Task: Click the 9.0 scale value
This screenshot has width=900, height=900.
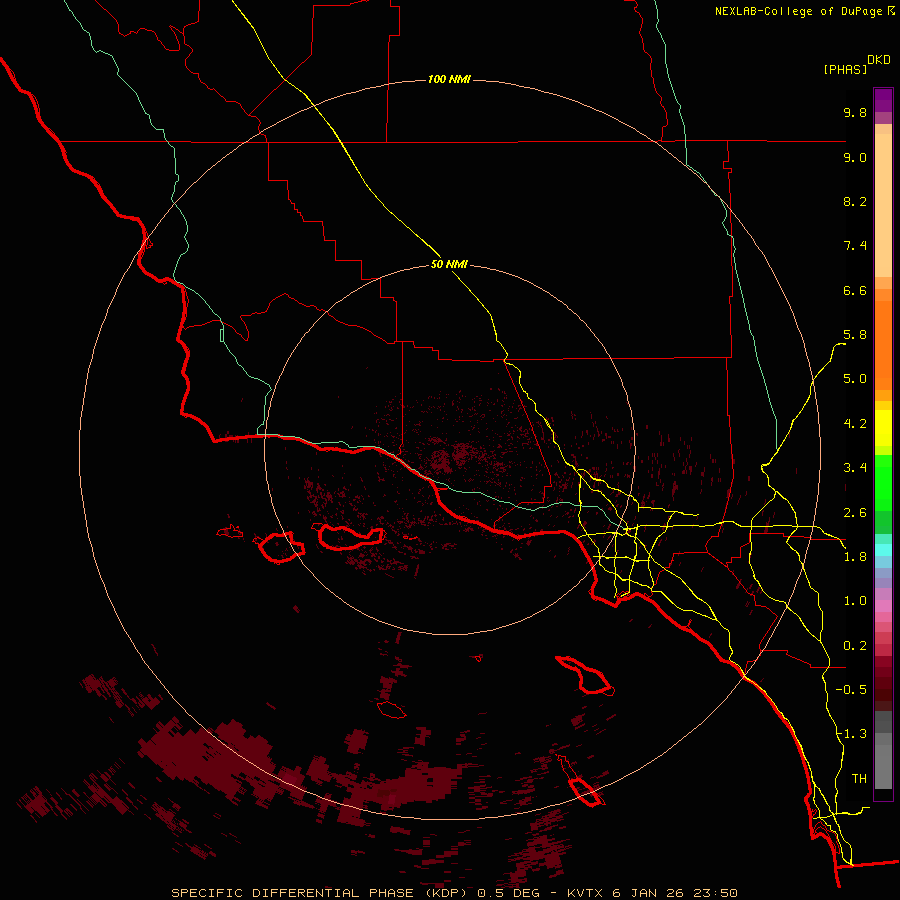Action: click(855, 157)
